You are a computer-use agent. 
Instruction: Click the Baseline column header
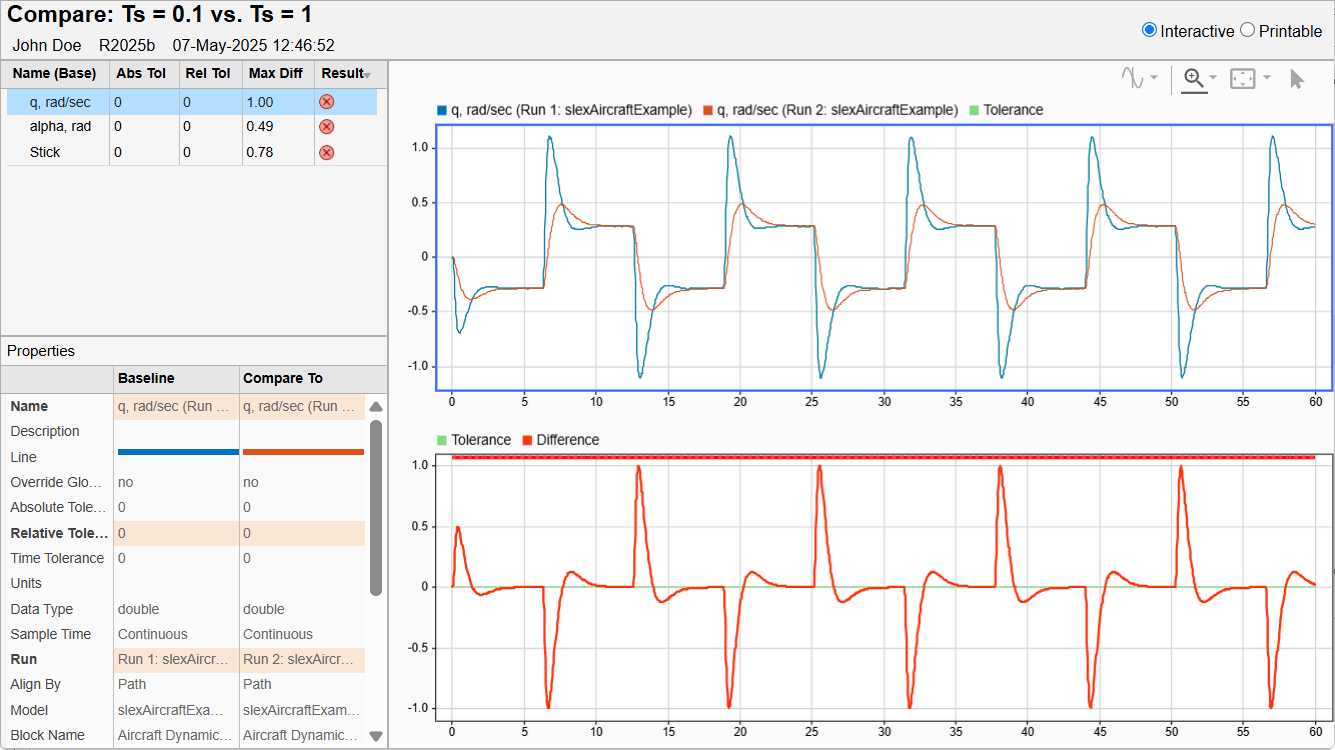(x=176, y=378)
